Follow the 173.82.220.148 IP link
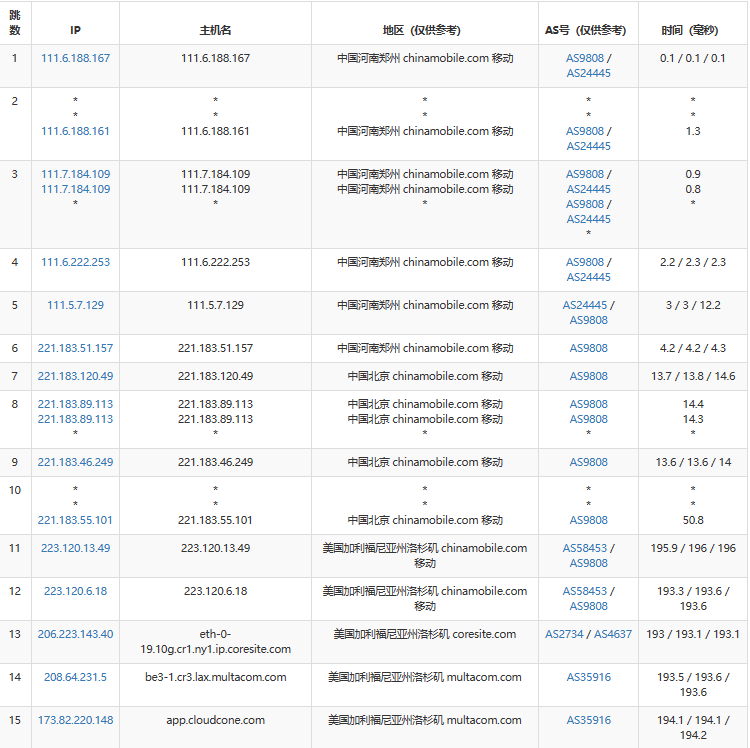Screen dimensions: 750x748 point(76,720)
